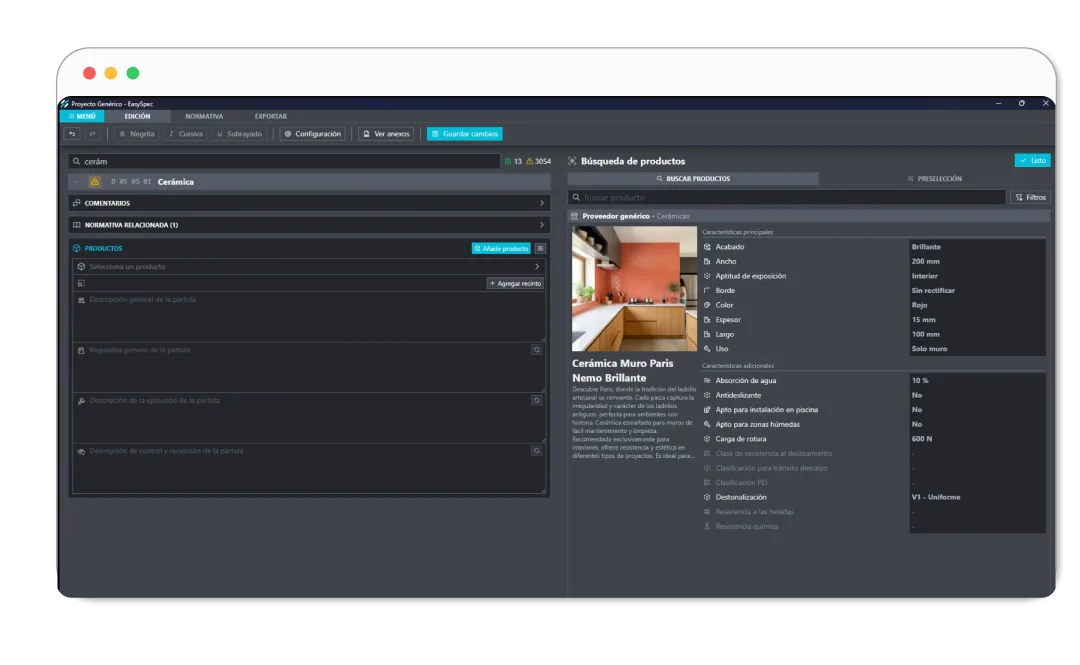Collapse the Cerámica item with the dash toggle
The height and width of the screenshot is (665, 1080).
(x=76, y=182)
